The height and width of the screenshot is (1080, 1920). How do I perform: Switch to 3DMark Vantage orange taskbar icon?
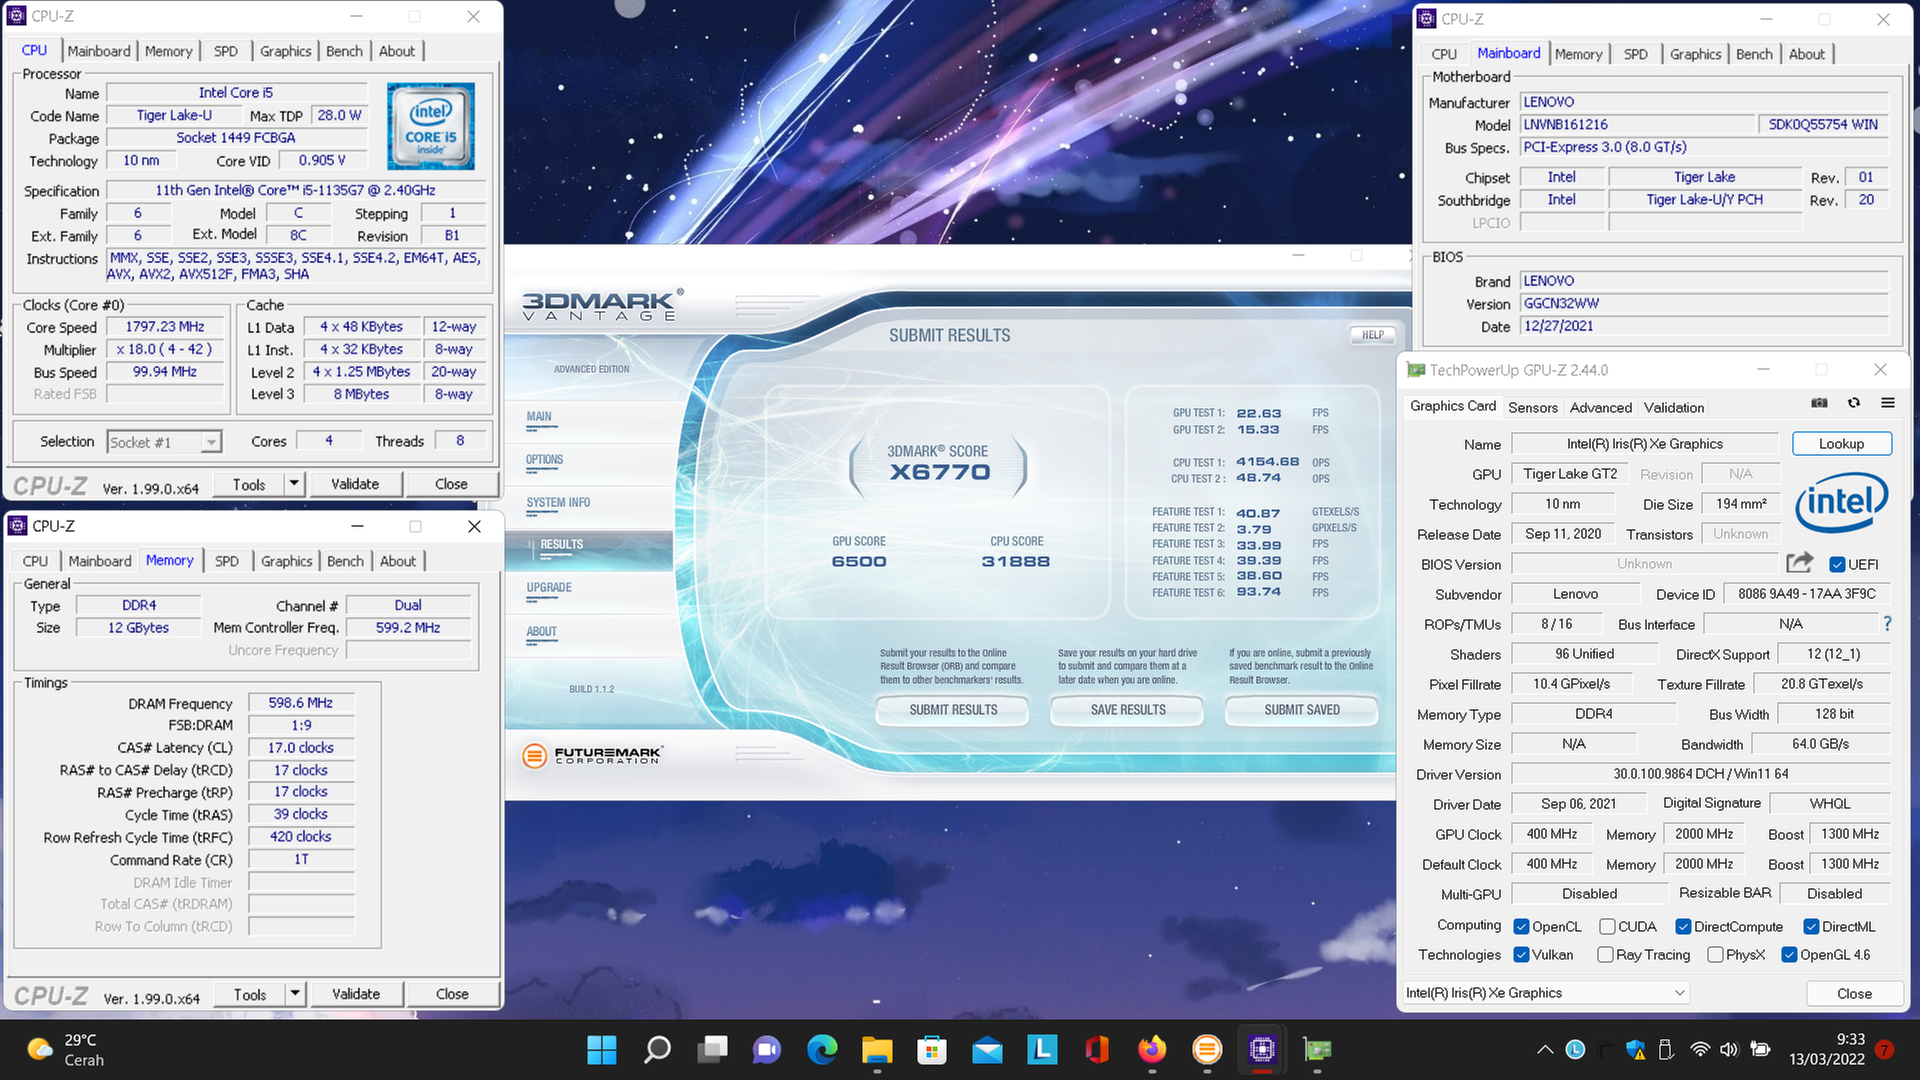[1207, 1050]
